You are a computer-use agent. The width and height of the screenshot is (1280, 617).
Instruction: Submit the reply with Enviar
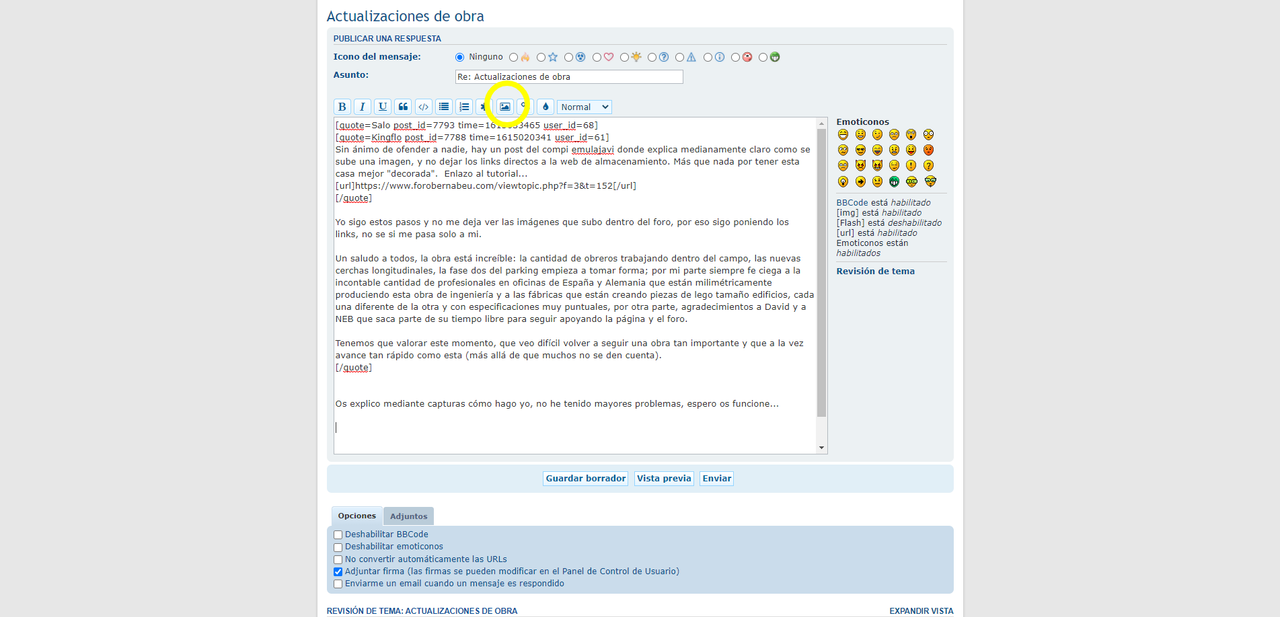tap(717, 479)
